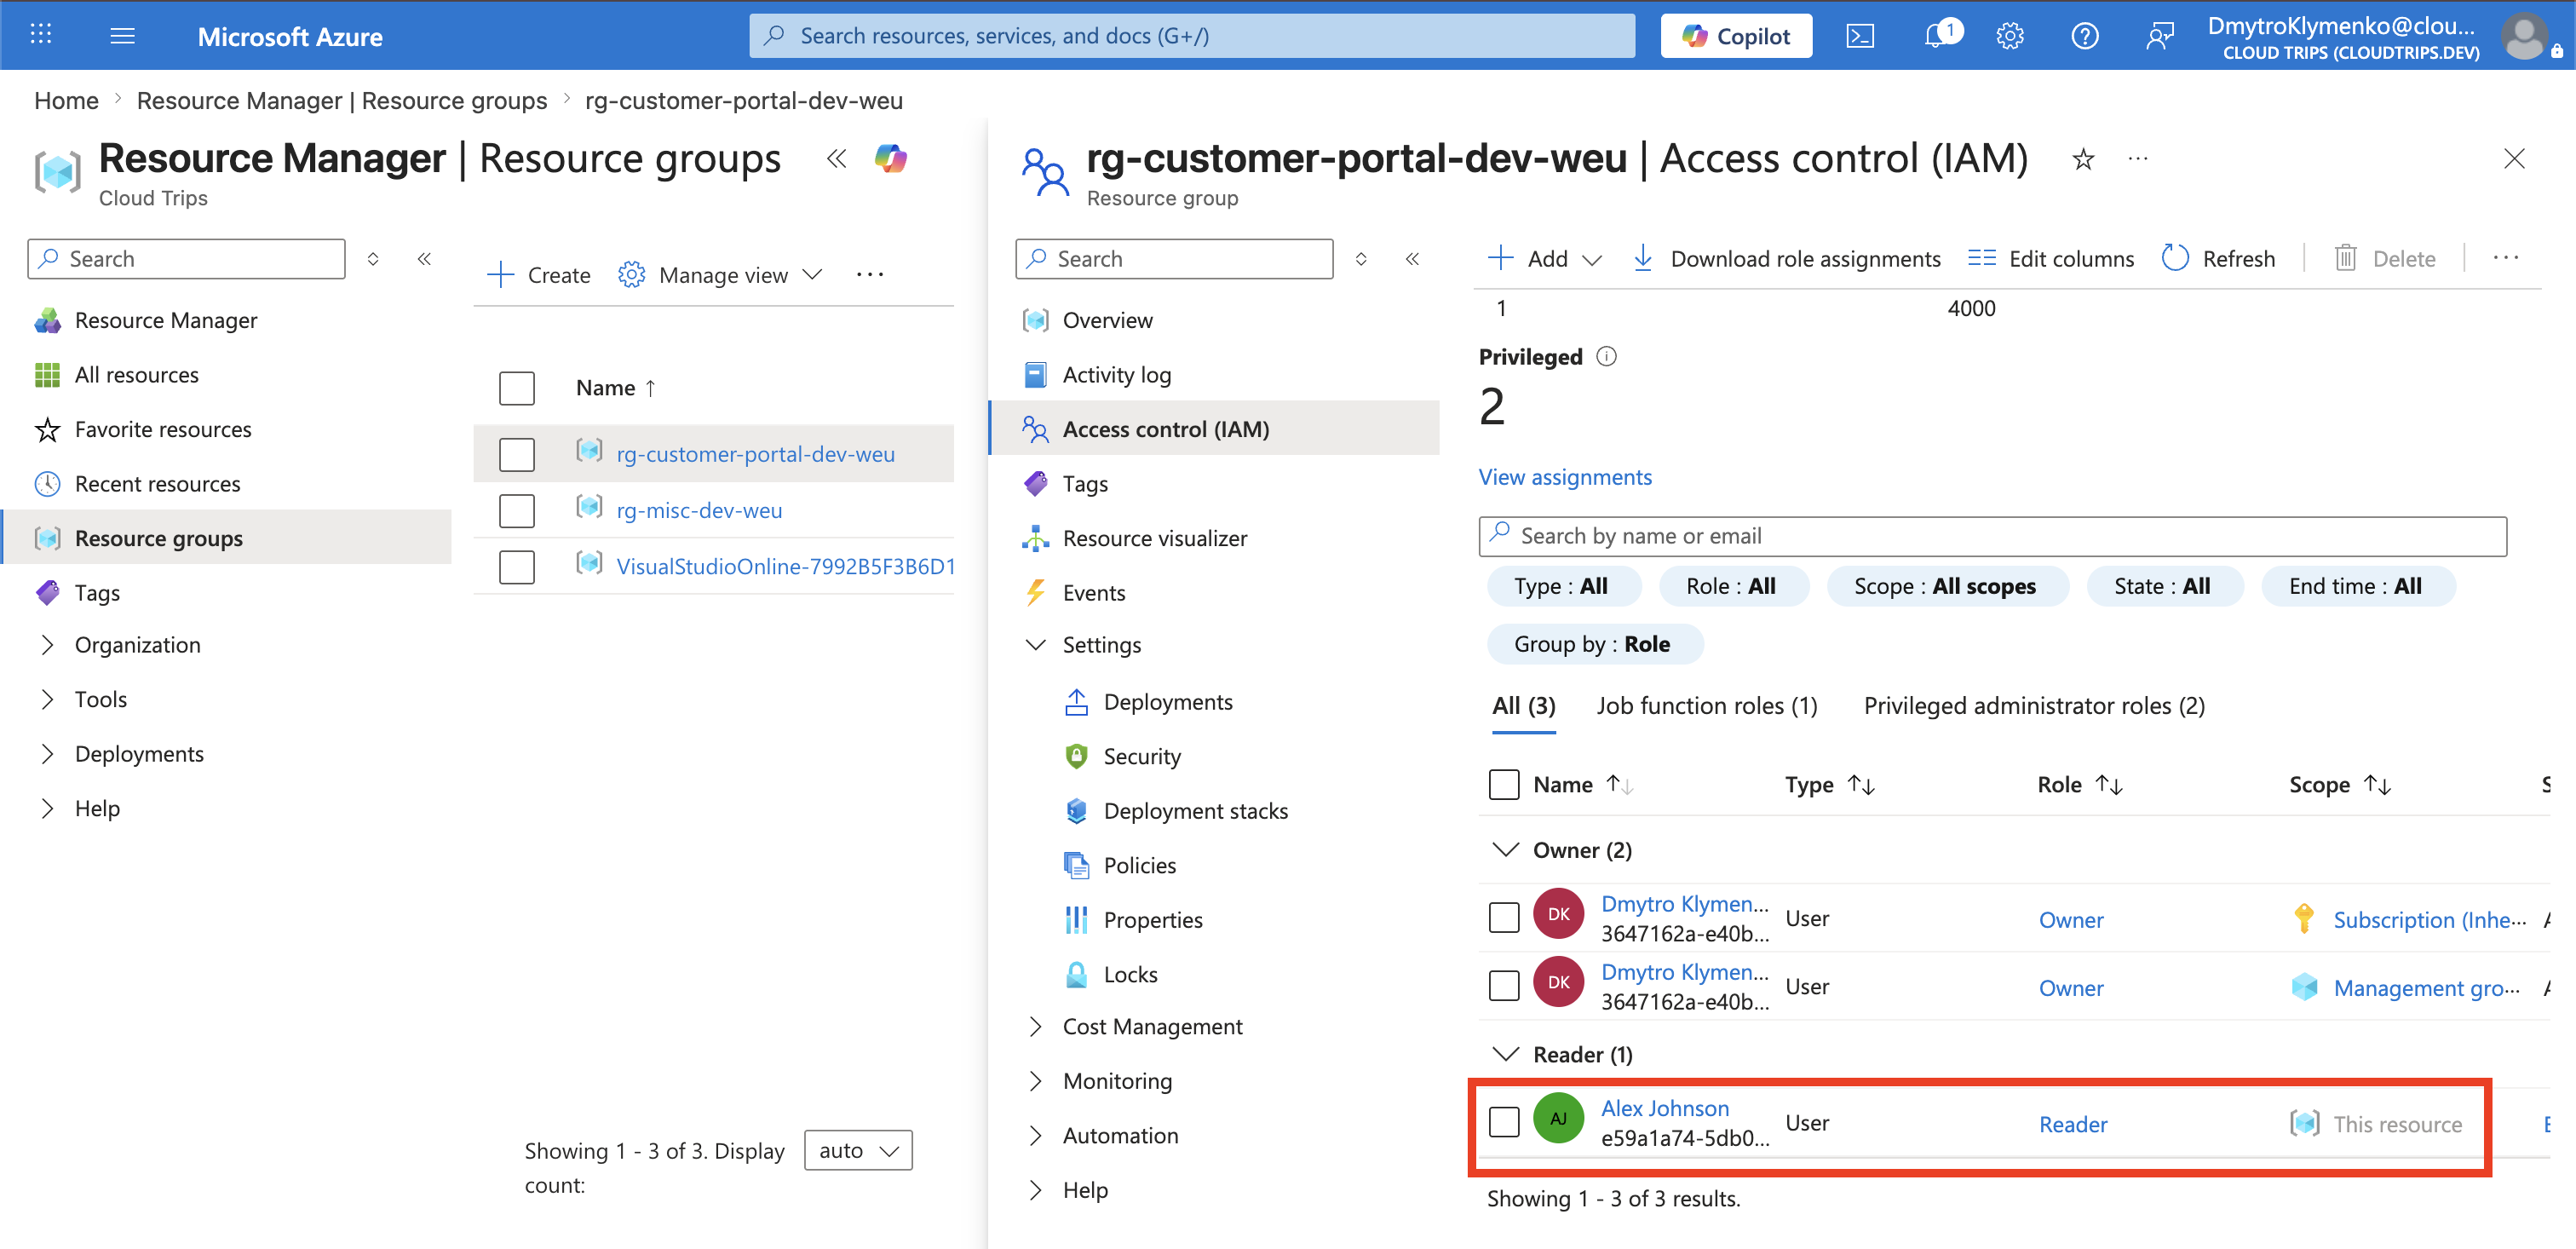The width and height of the screenshot is (2576, 1249).
Task: Open Favorite resources in left menu
Action: coord(163,429)
